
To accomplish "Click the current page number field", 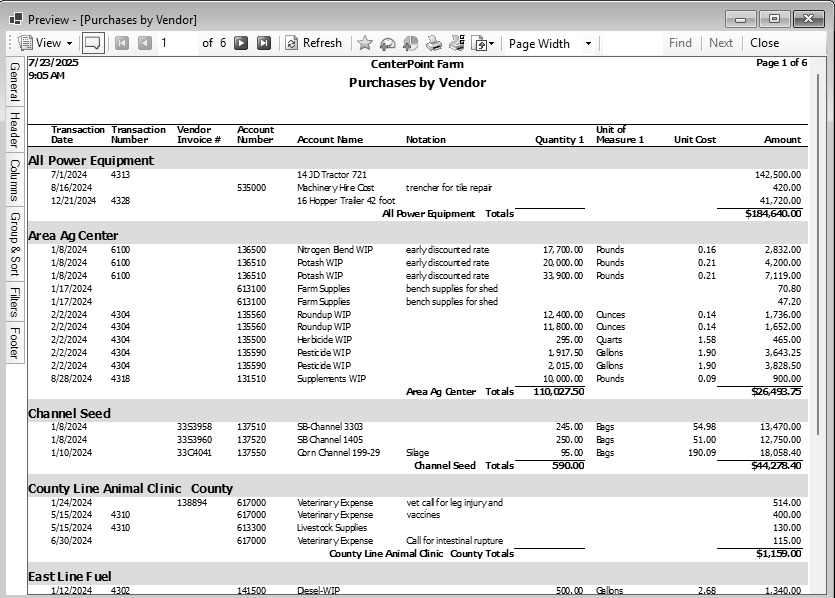I will coord(175,43).
